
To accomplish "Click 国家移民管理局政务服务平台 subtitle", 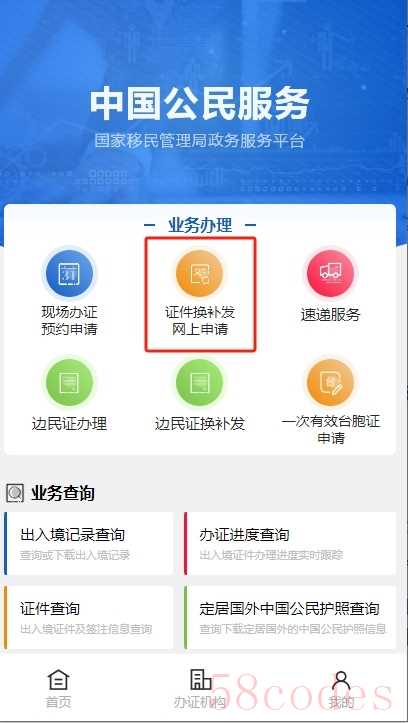I will (x=200, y=141).
